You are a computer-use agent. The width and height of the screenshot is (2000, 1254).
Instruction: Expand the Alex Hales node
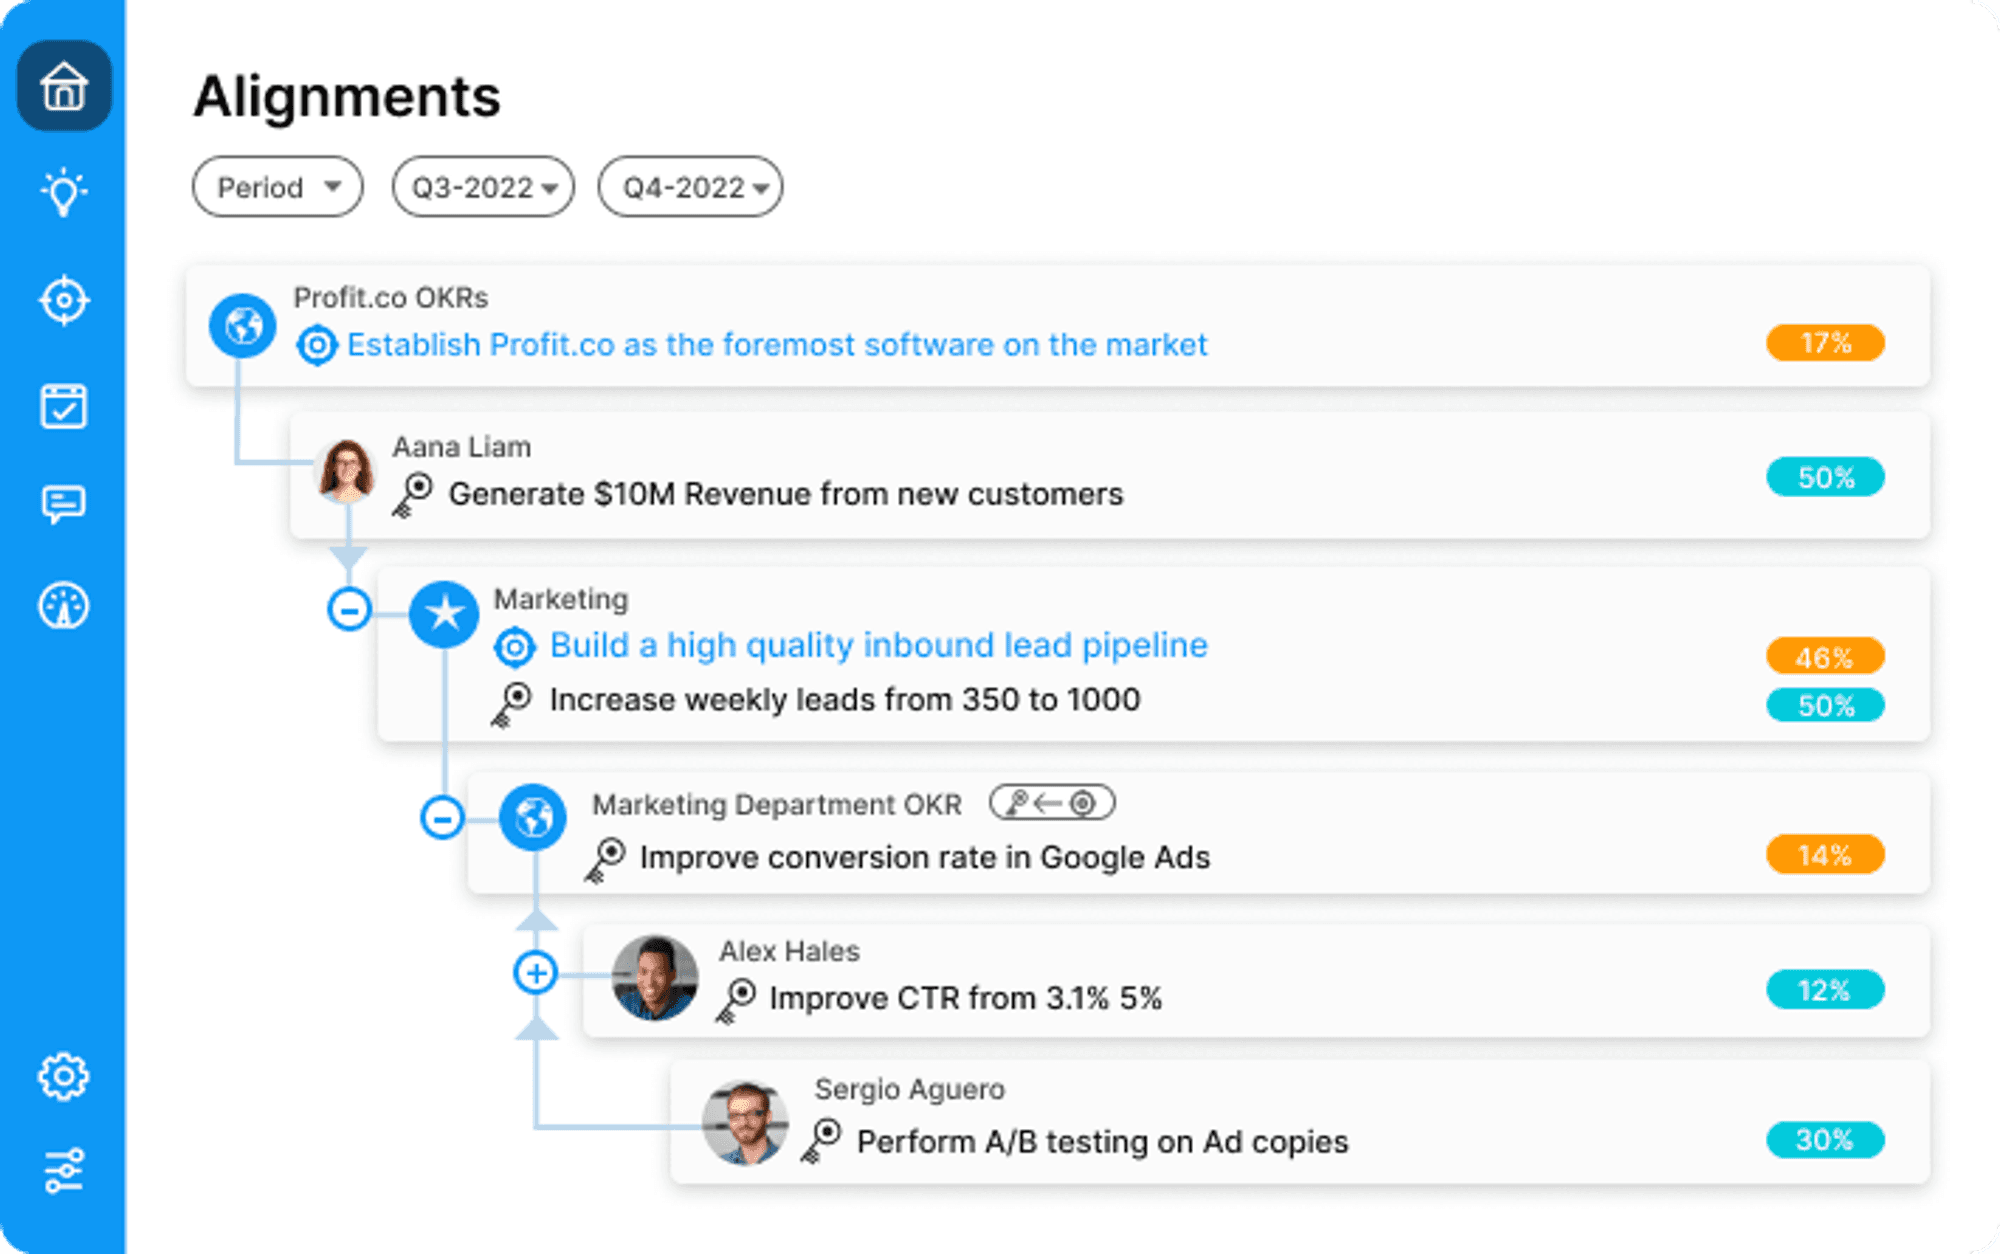click(x=536, y=972)
